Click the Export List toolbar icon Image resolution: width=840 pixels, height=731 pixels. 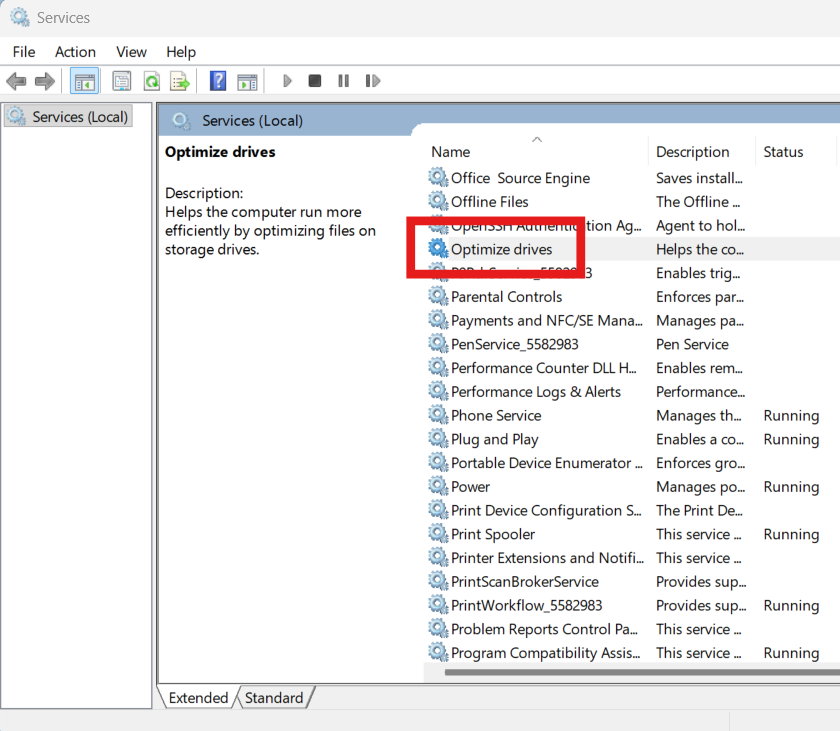point(182,81)
